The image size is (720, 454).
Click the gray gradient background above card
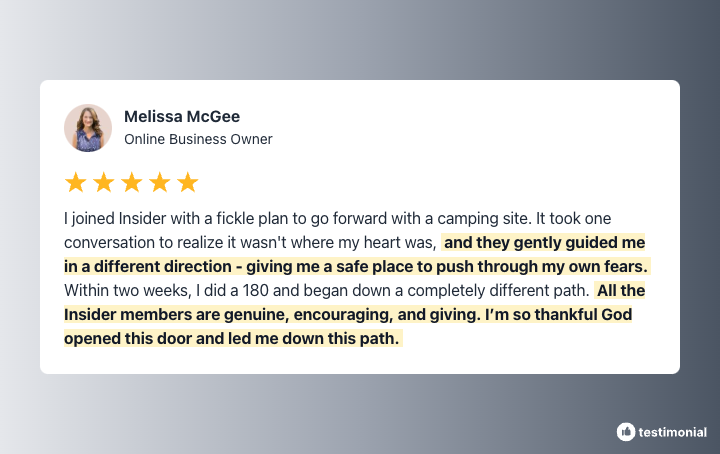pyautogui.click(x=360, y=39)
